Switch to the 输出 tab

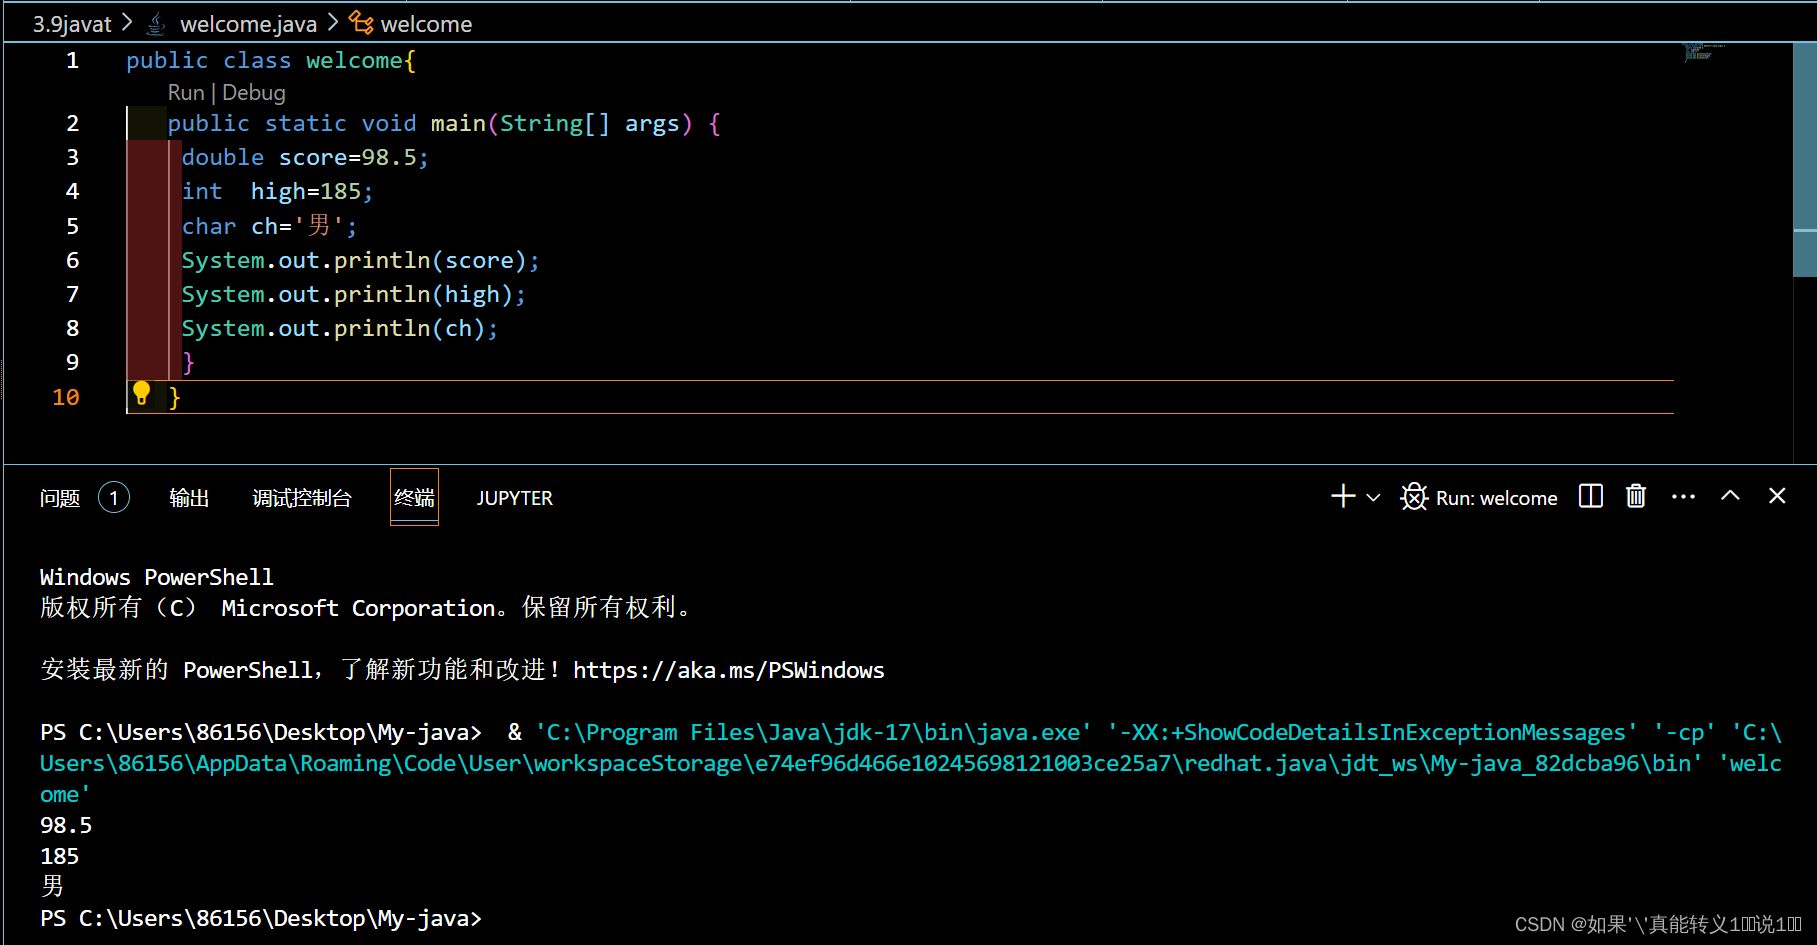[189, 498]
